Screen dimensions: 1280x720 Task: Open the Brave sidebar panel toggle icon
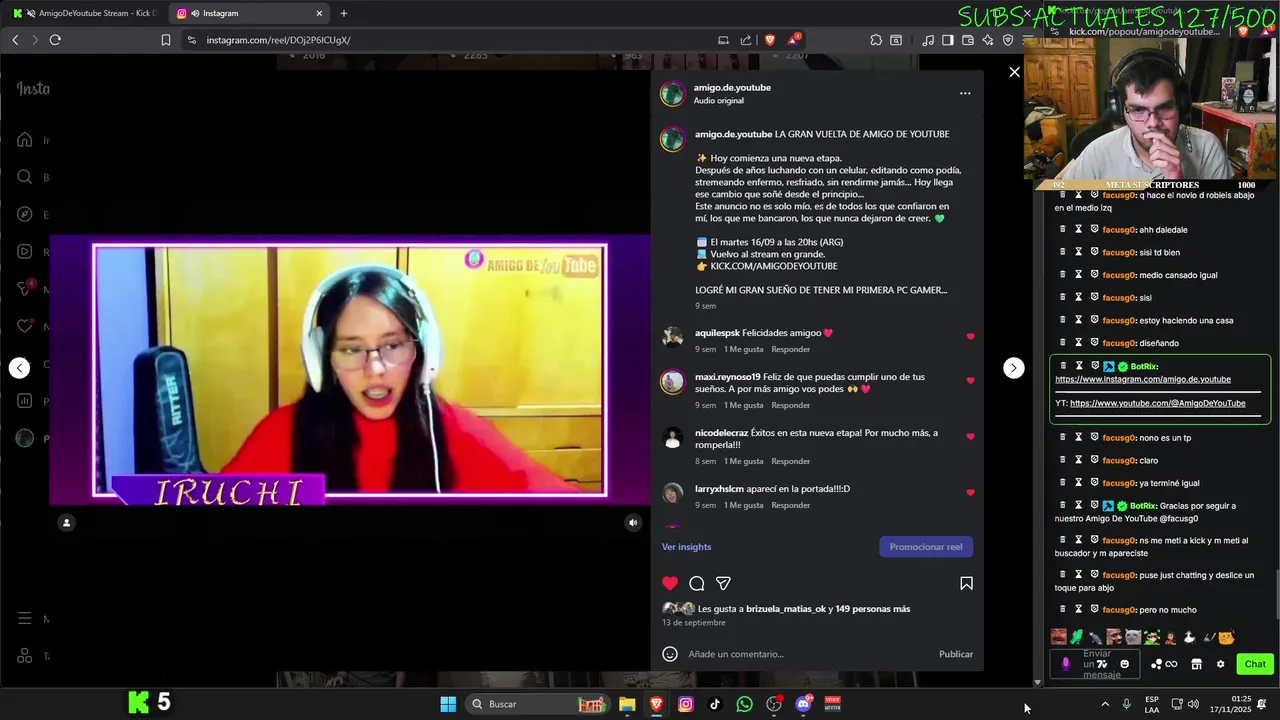tap(948, 40)
